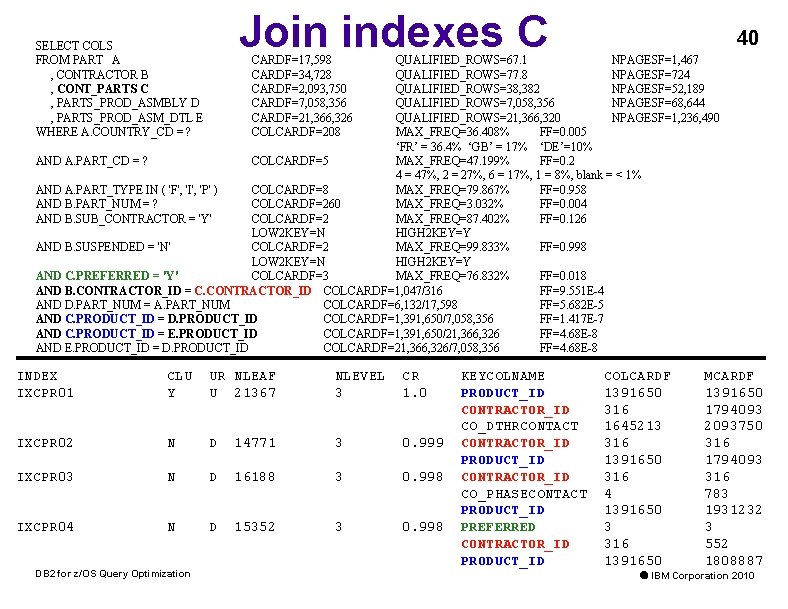Click 'CARDF=2,093,750' value
The width and height of the screenshot is (788, 609).
coord(299,88)
